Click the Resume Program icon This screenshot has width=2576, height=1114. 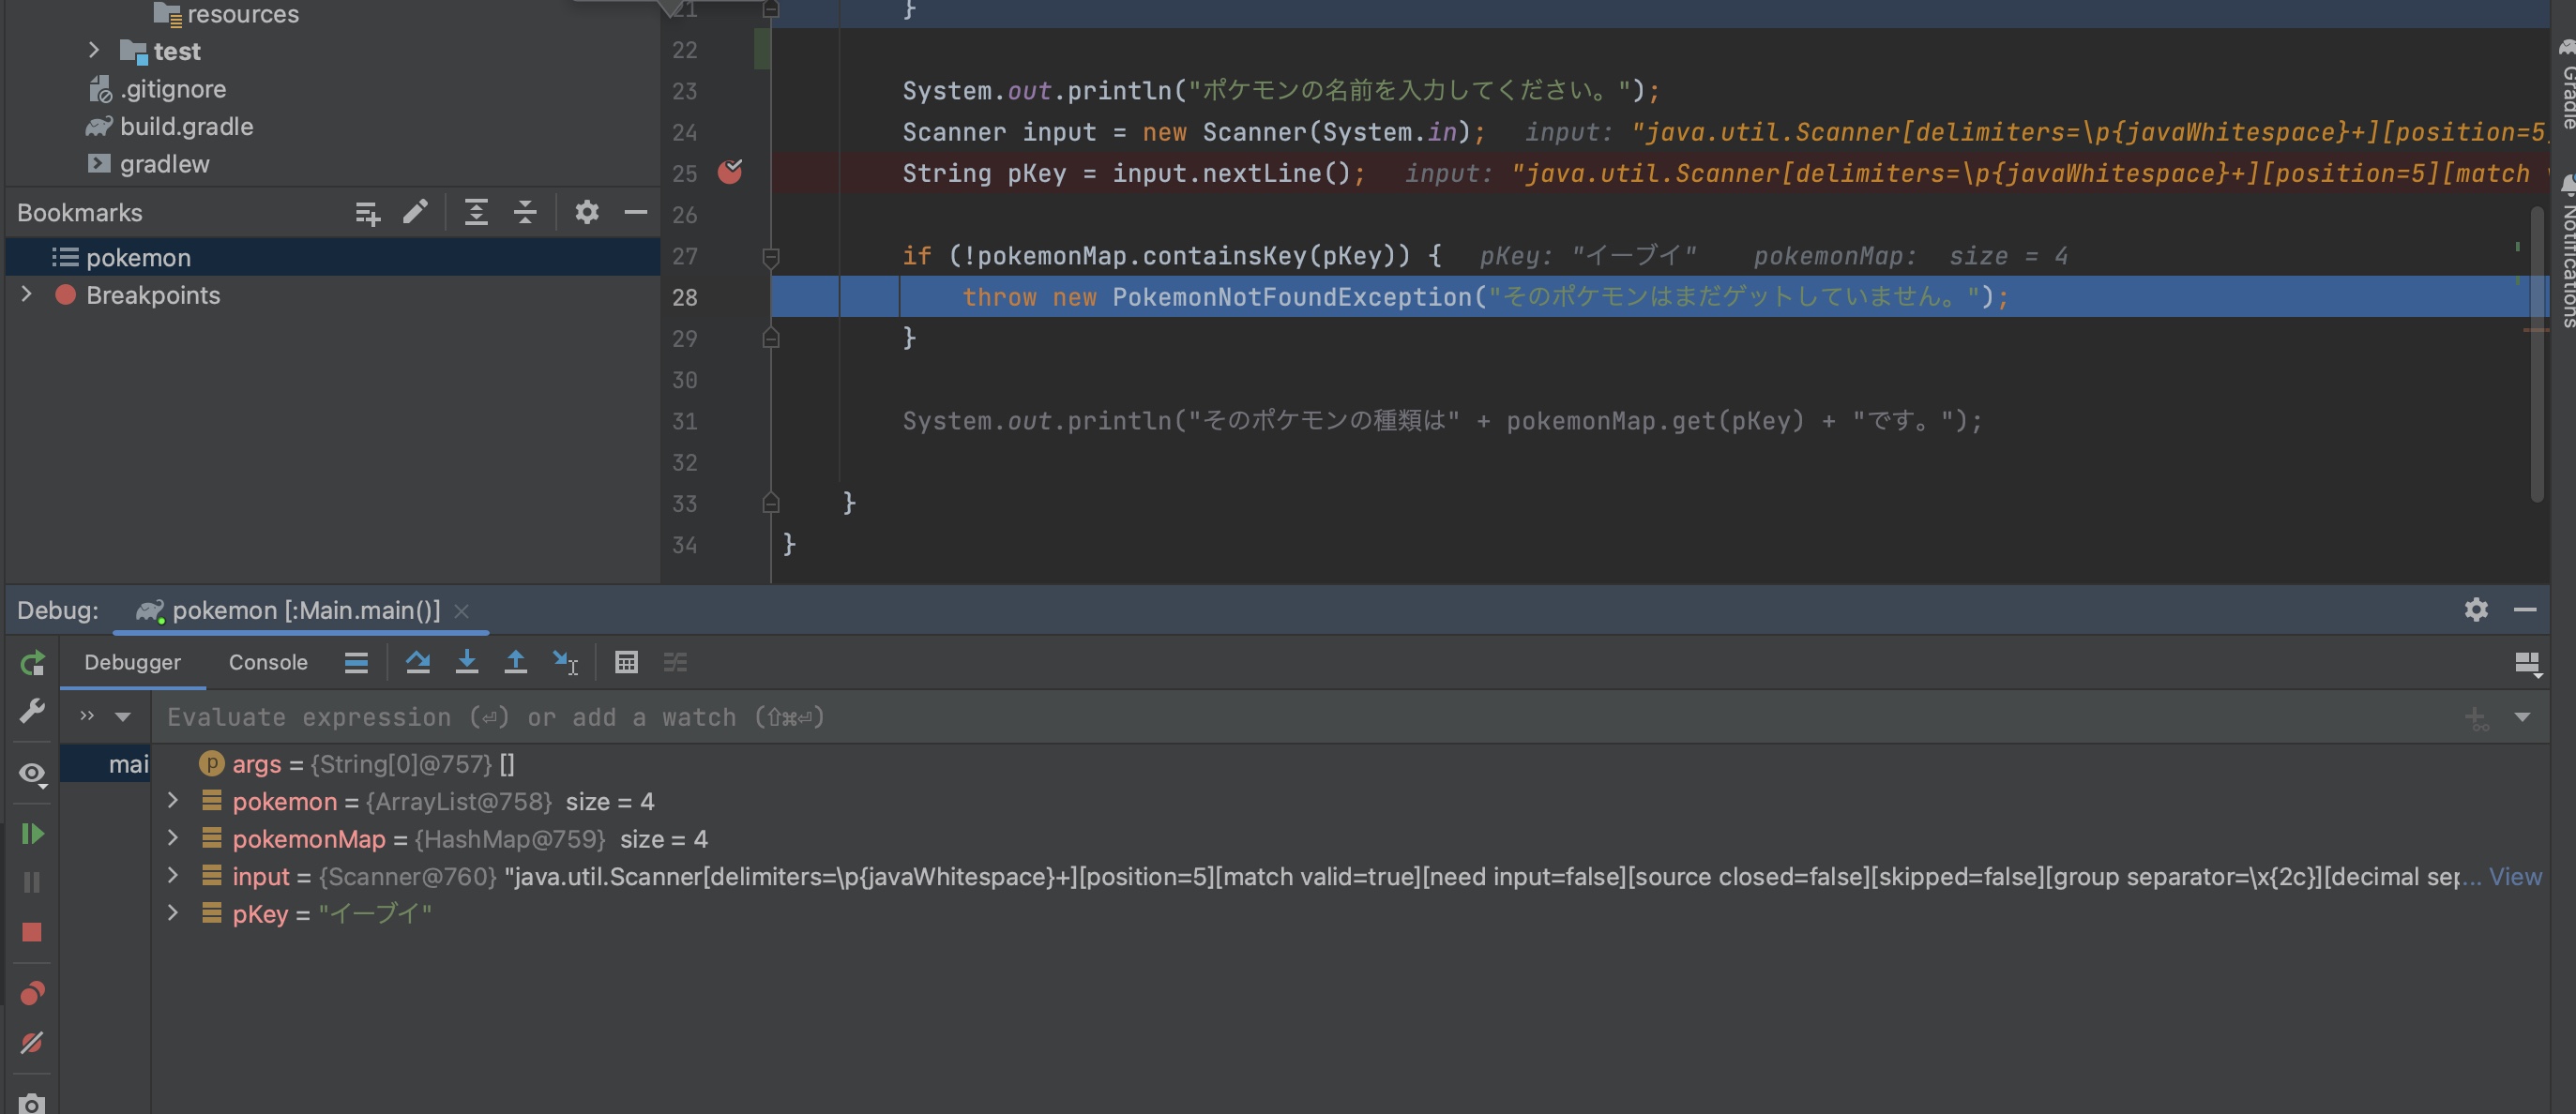point(32,833)
